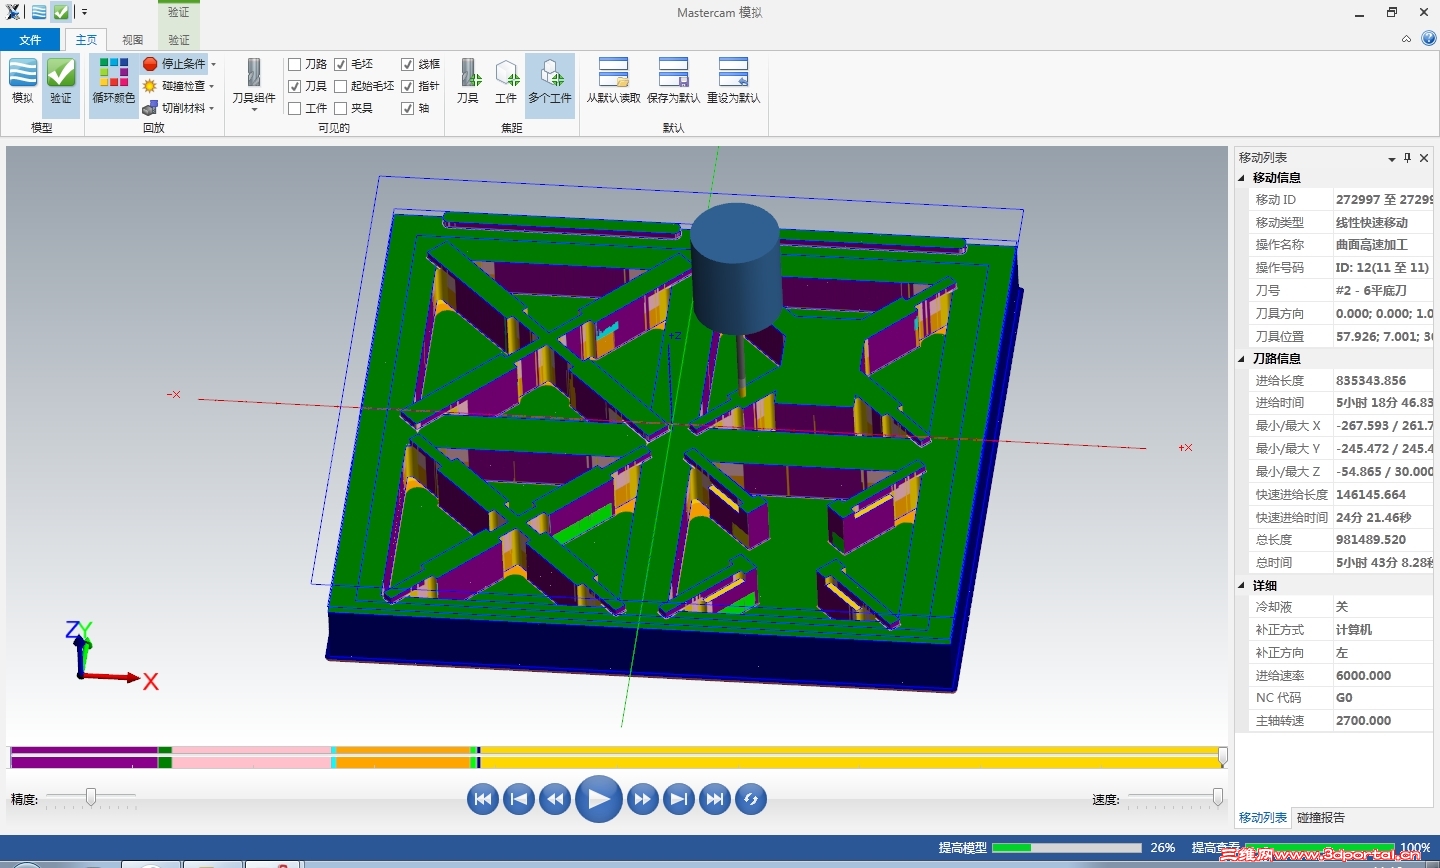Click the help question mark icon

click(x=1428, y=39)
